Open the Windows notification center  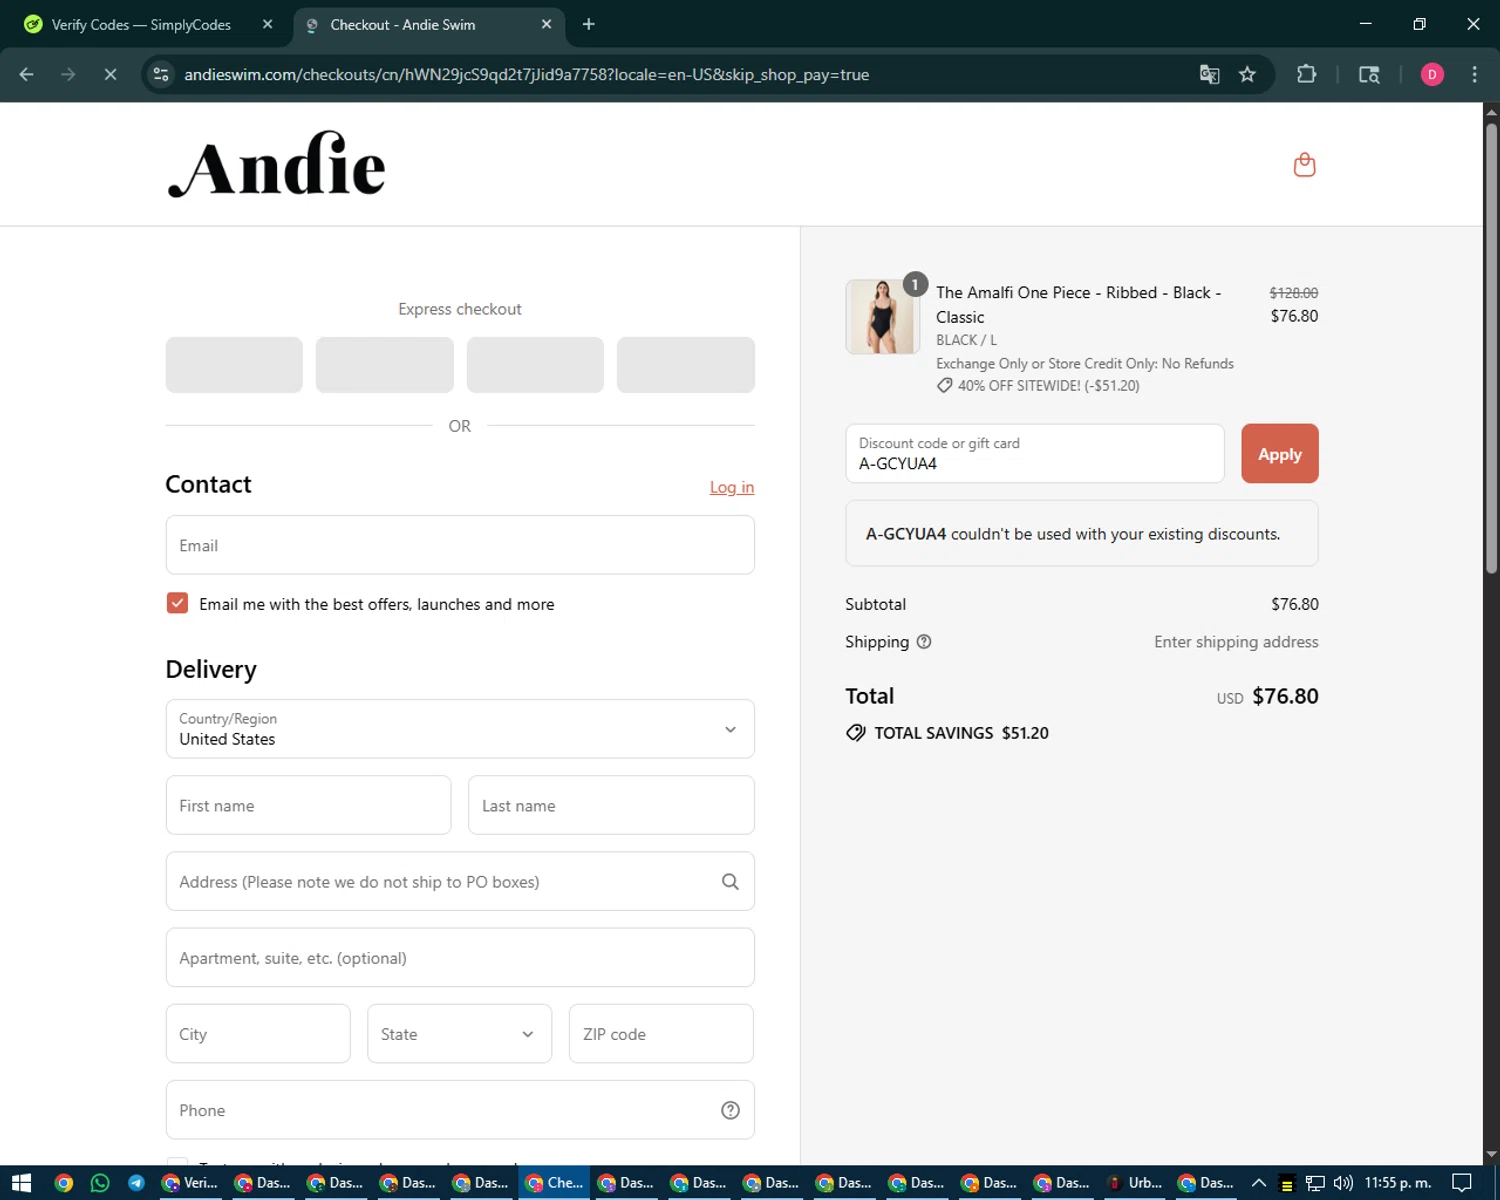point(1462,1183)
